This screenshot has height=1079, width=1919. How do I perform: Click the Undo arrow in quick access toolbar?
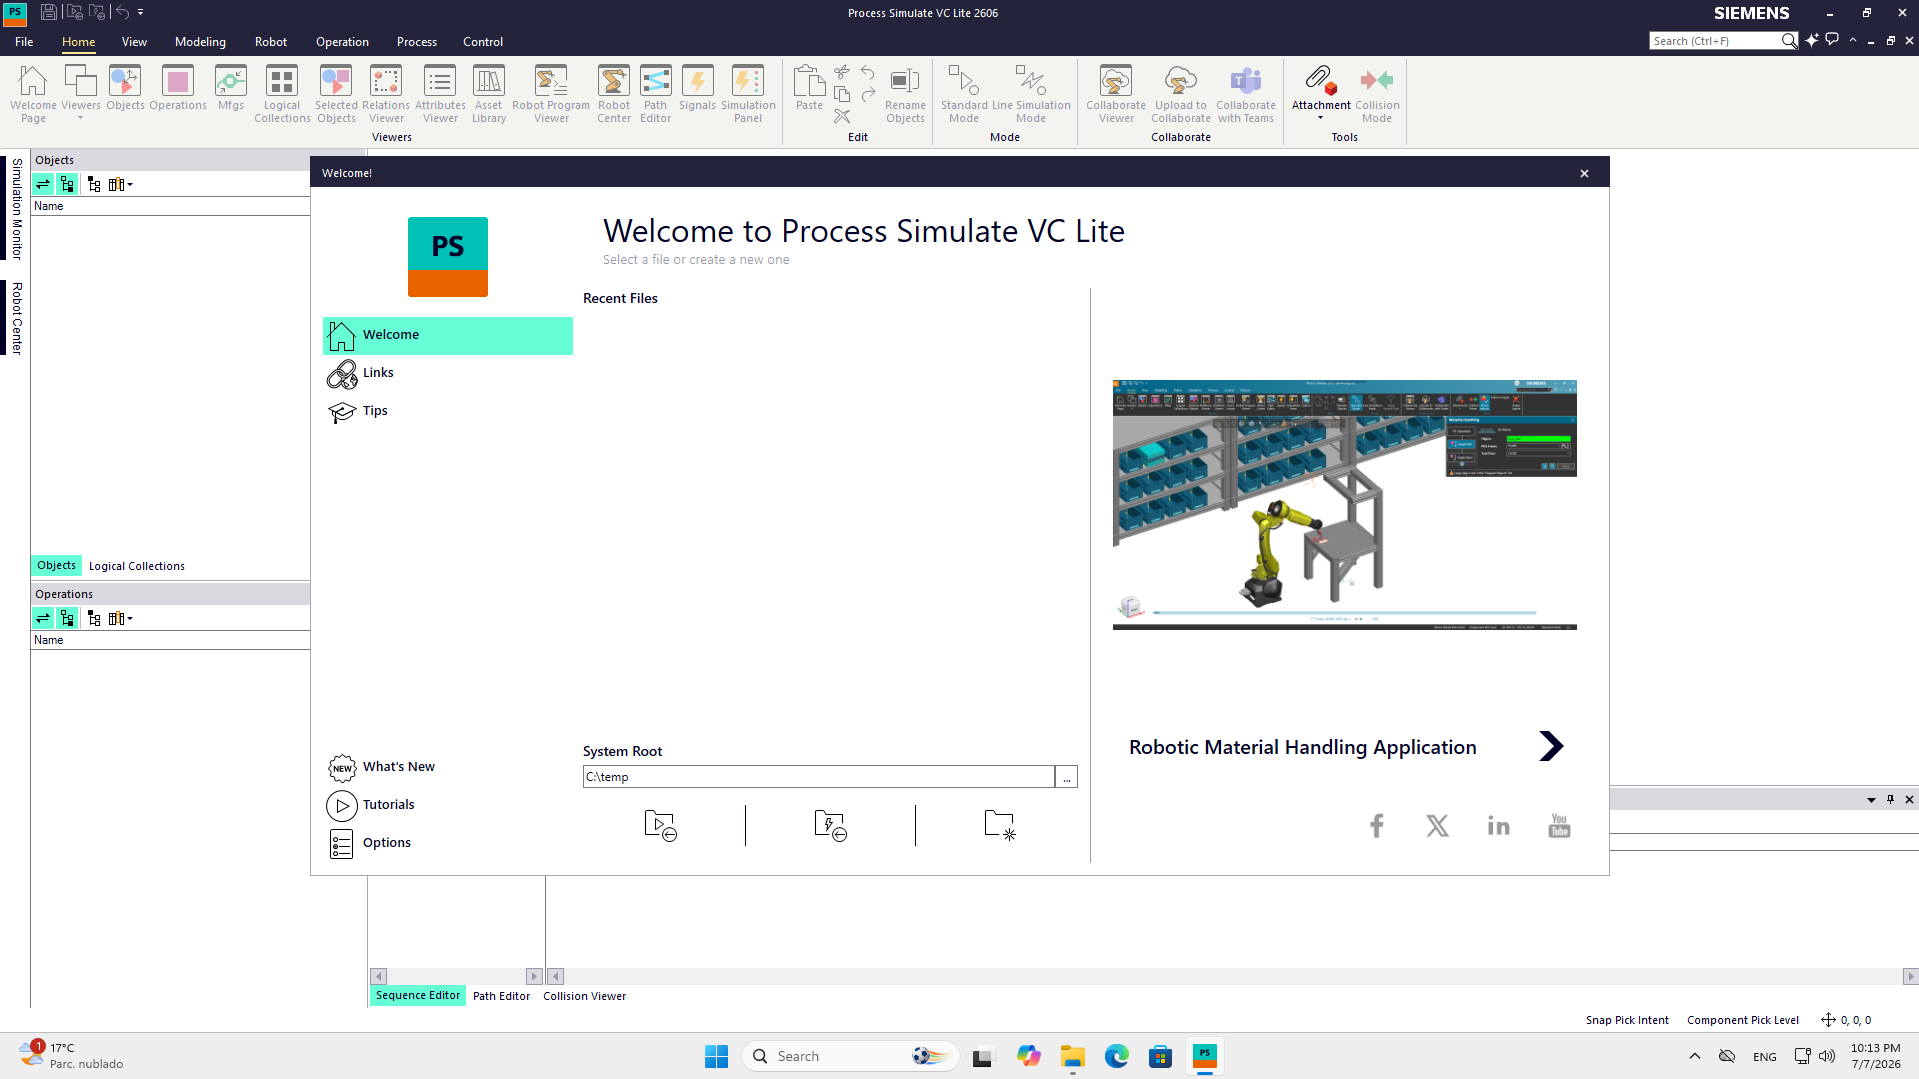click(122, 12)
